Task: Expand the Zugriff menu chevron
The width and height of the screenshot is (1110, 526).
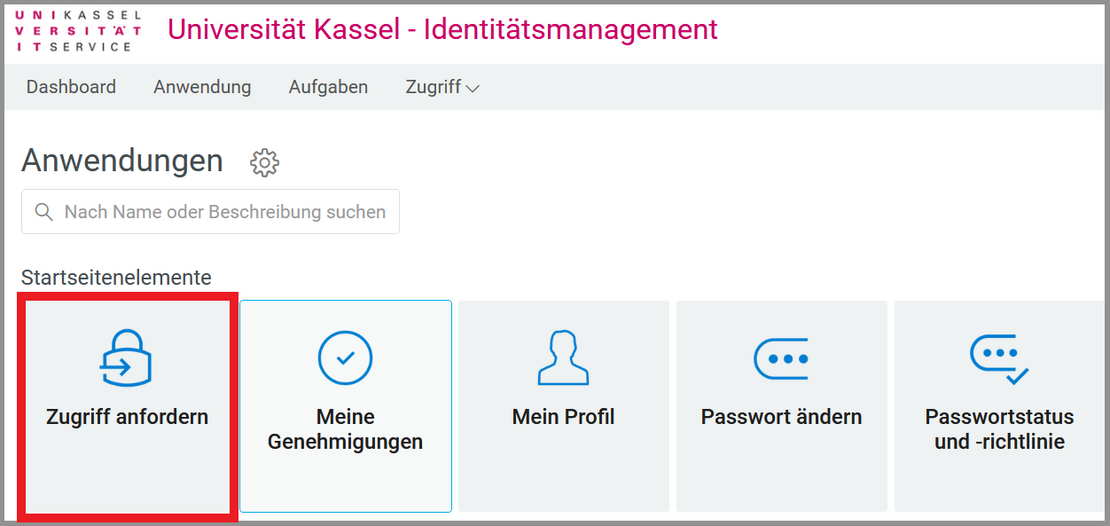Action: (x=473, y=88)
